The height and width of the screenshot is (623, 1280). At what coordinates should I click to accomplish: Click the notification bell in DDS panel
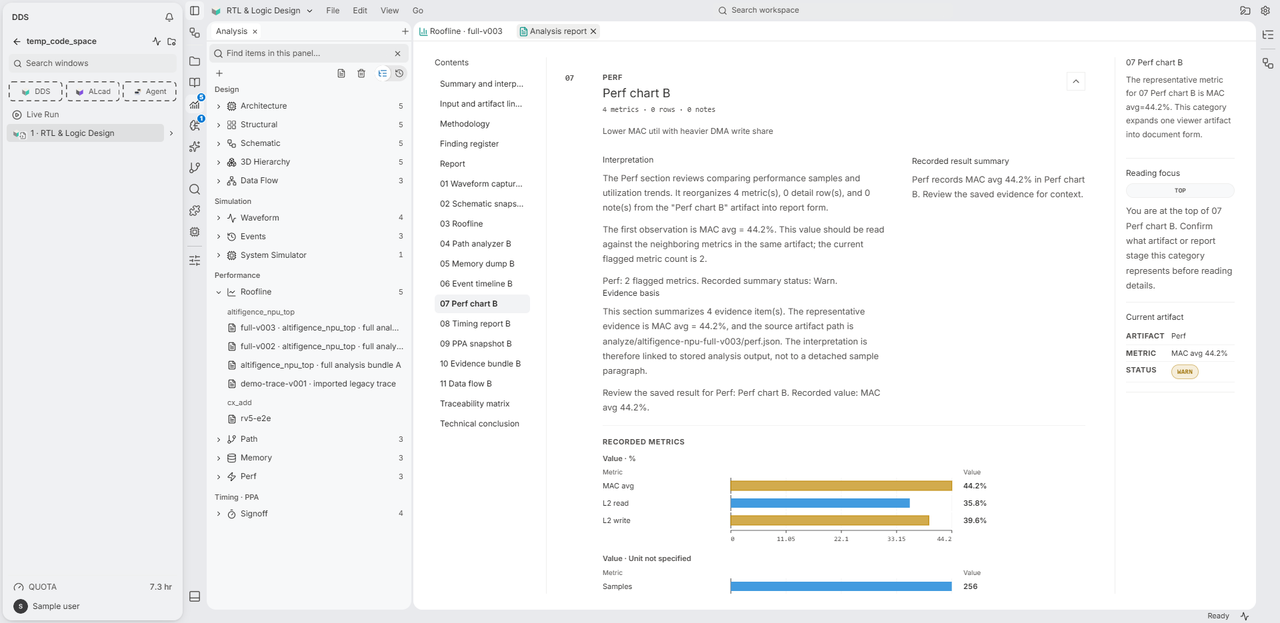click(x=169, y=17)
